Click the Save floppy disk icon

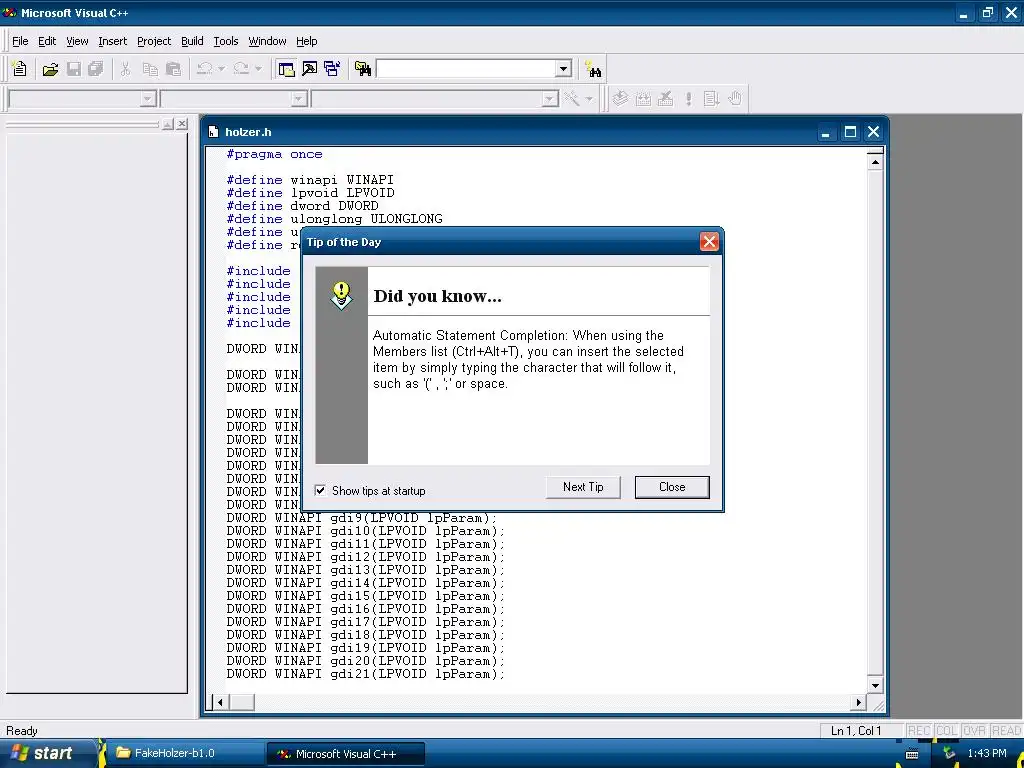(x=74, y=69)
